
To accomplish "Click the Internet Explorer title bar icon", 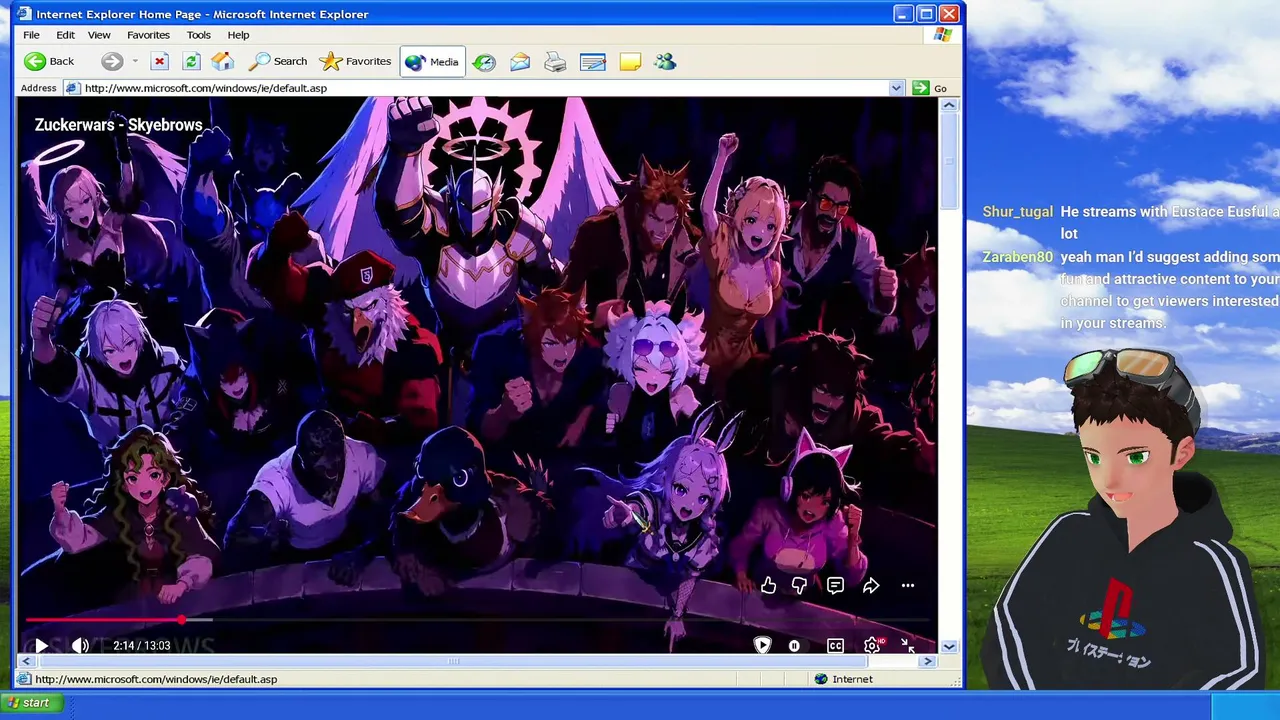I will pos(24,14).
